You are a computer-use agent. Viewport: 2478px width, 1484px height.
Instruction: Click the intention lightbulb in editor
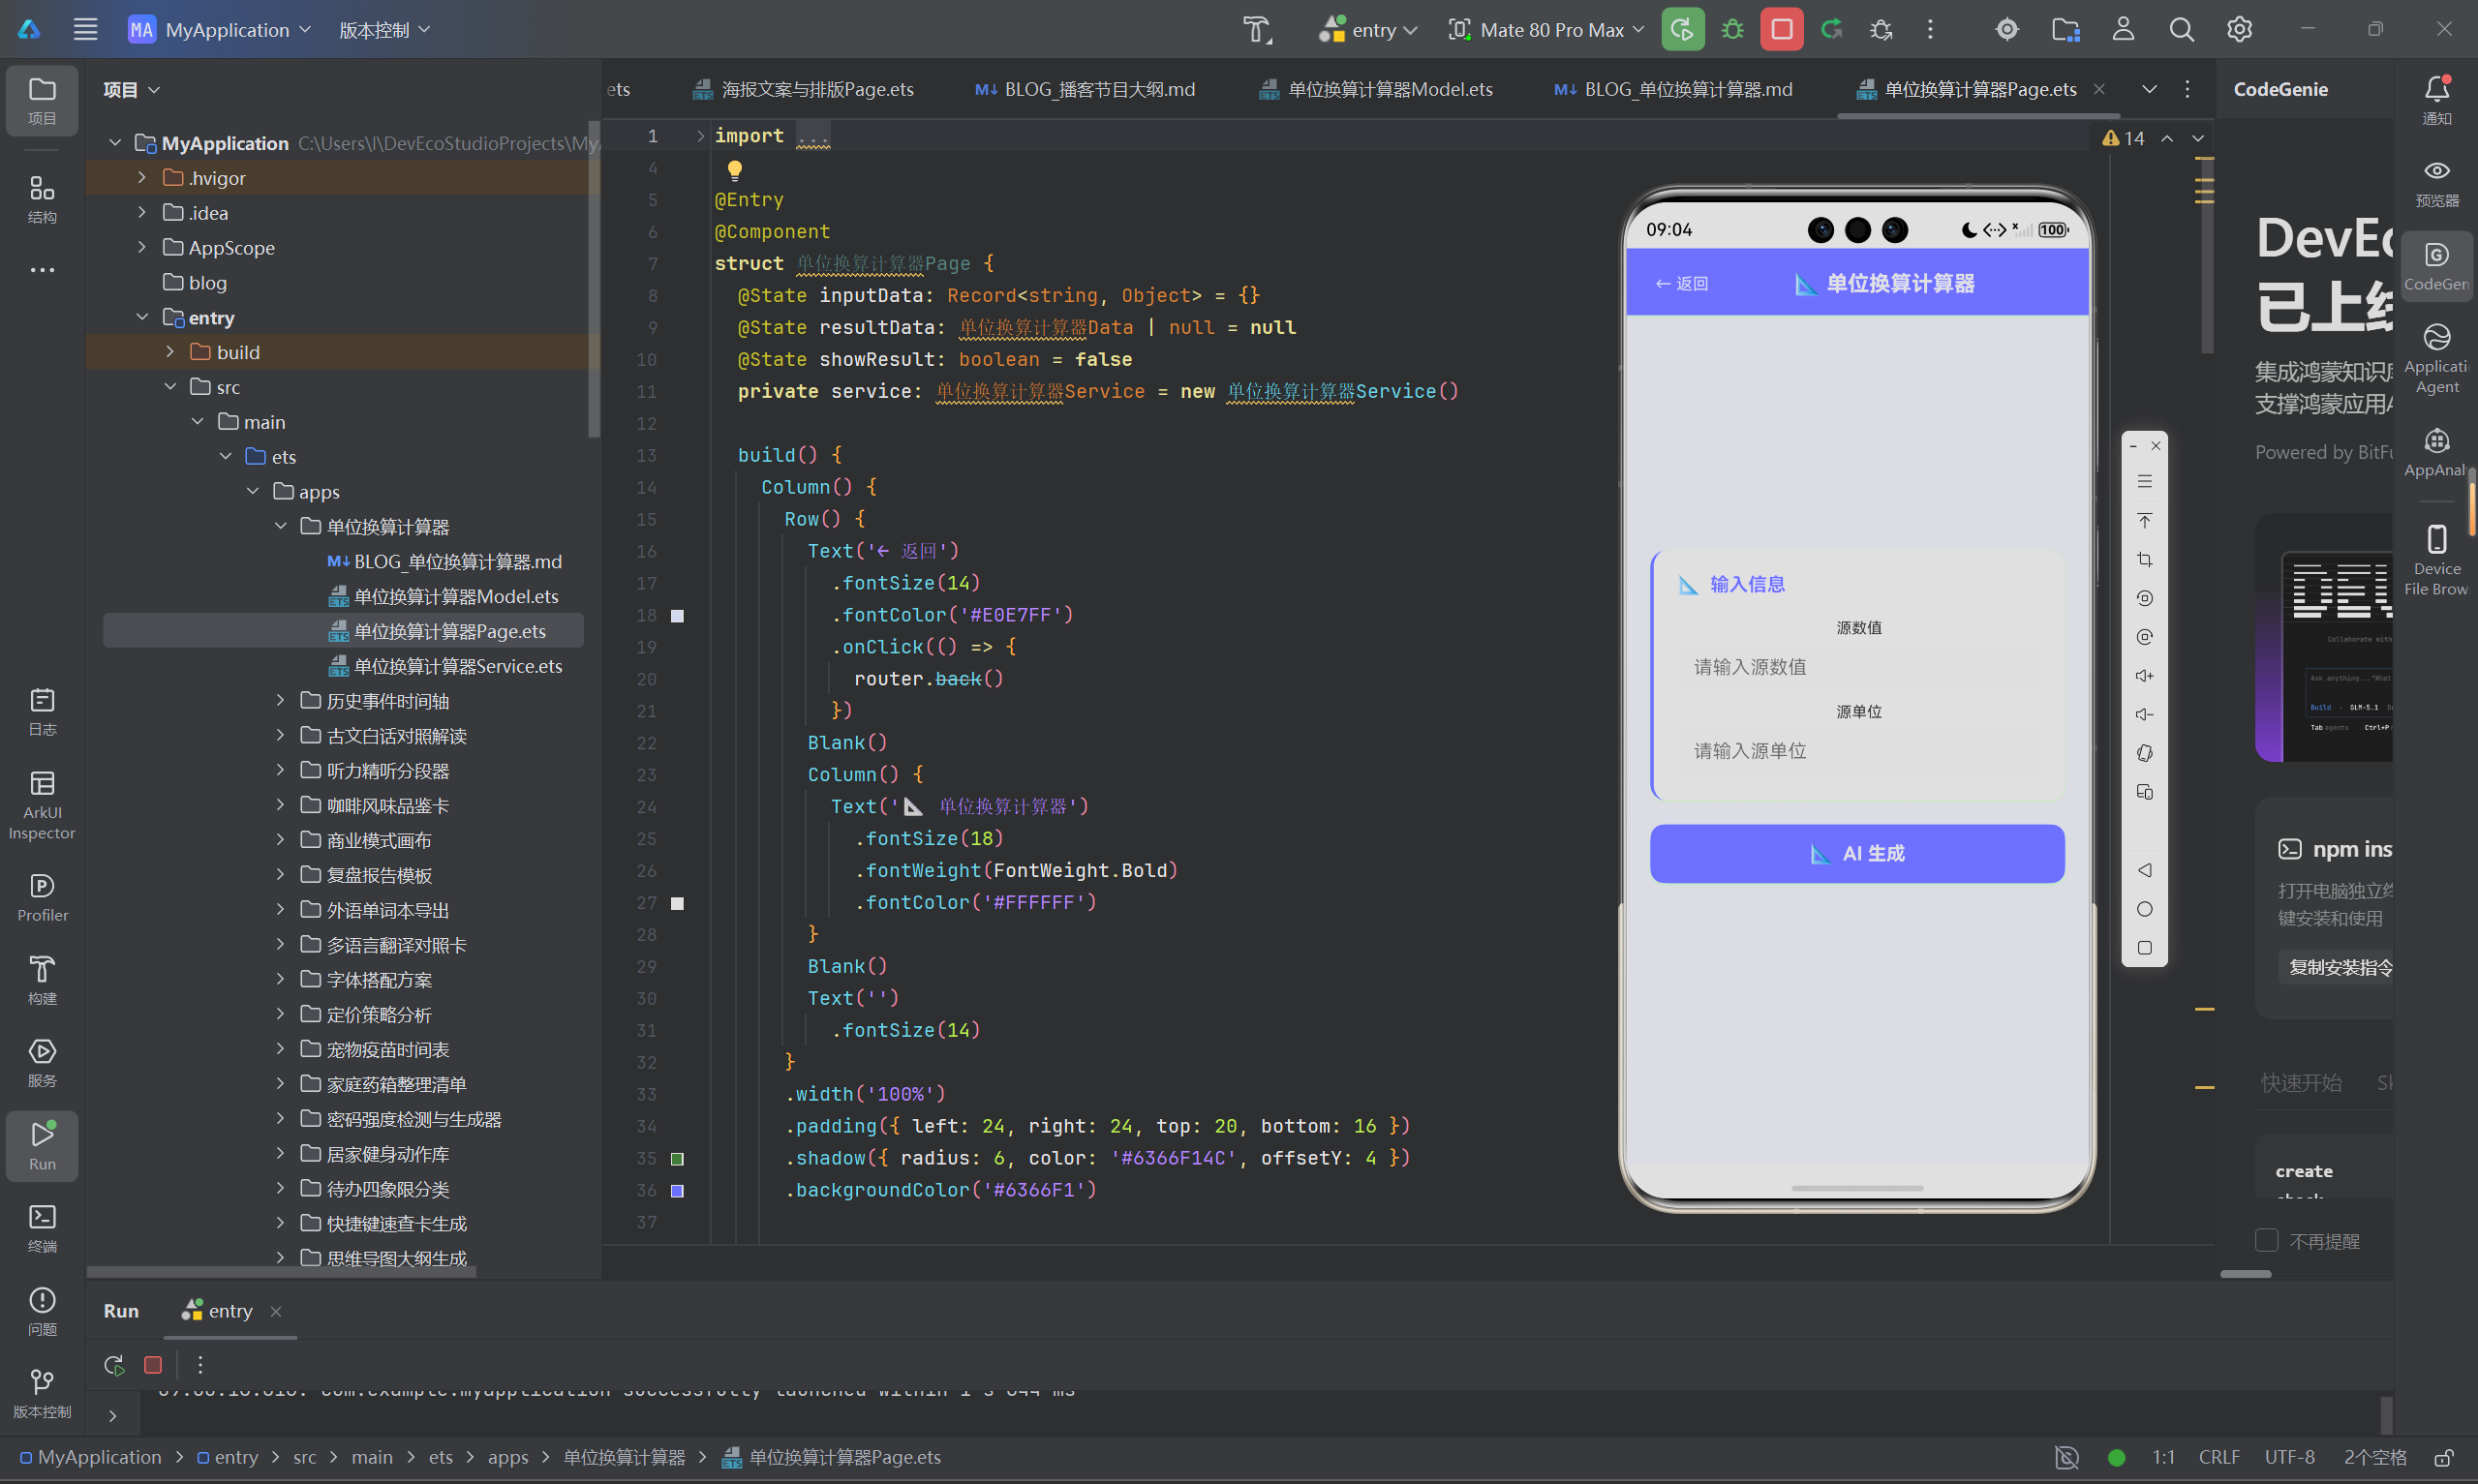pyautogui.click(x=734, y=170)
